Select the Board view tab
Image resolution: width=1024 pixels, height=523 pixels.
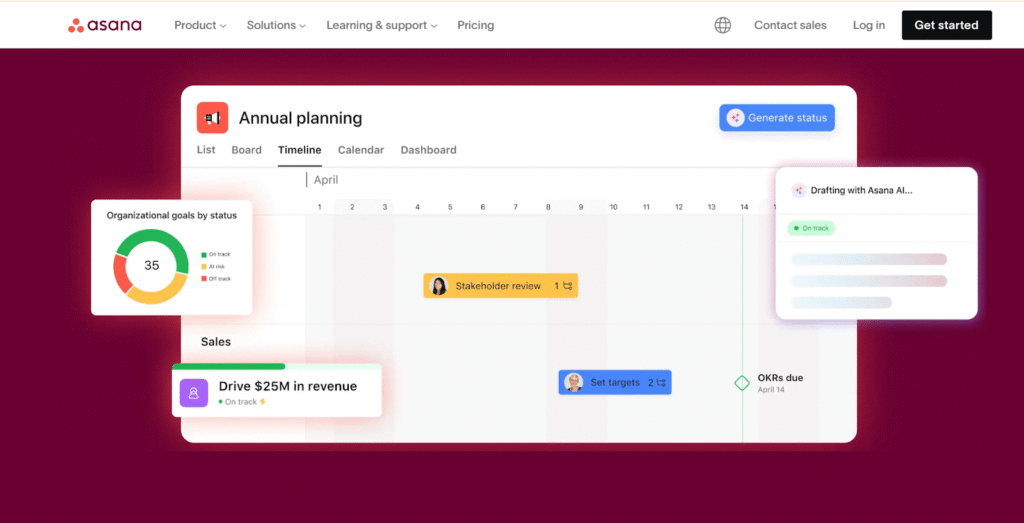click(x=246, y=150)
